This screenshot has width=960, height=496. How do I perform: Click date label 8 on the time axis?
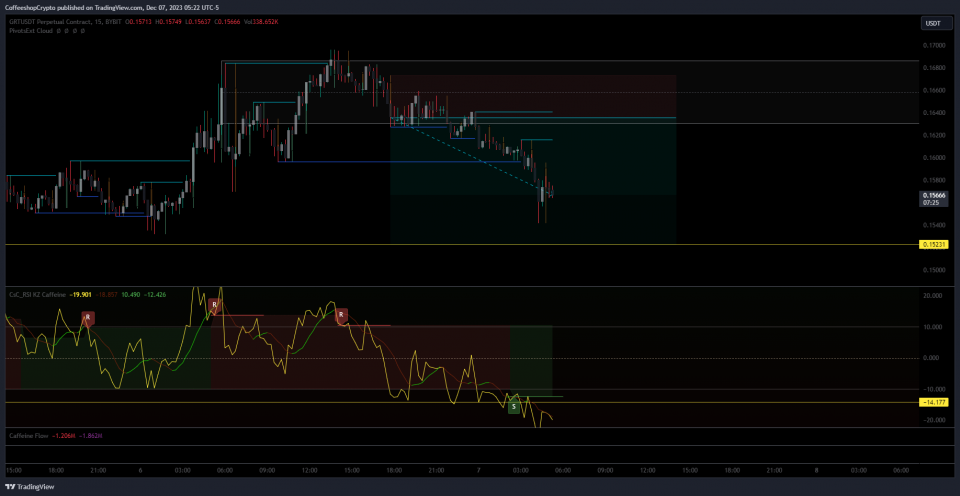[816, 469]
